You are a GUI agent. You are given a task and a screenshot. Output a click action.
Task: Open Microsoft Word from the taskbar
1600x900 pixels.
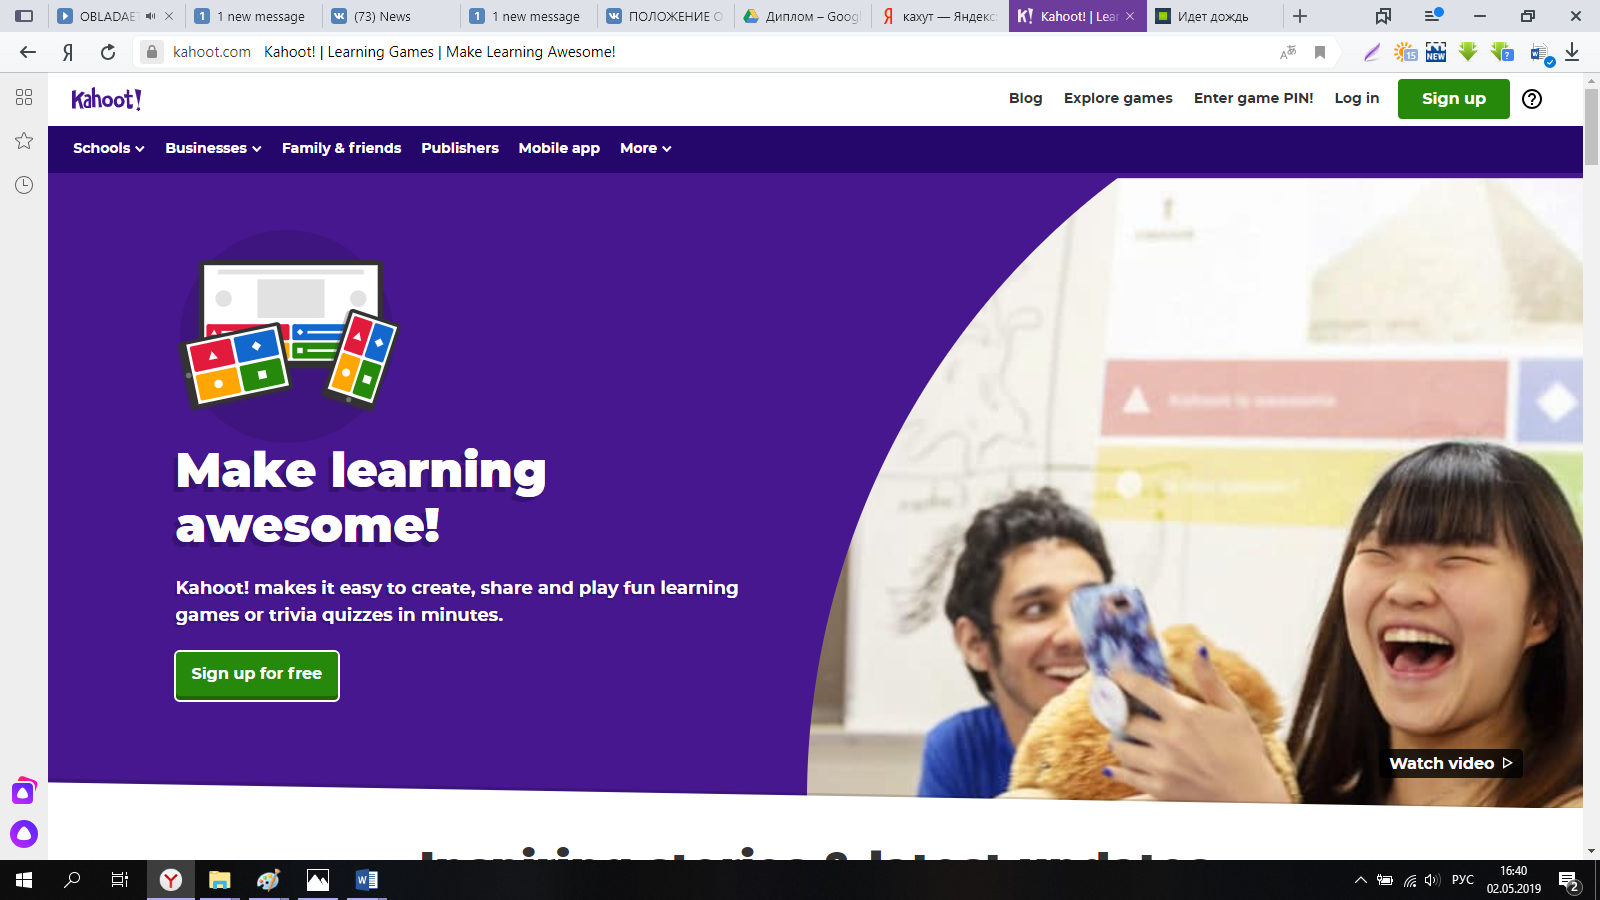(x=366, y=880)
